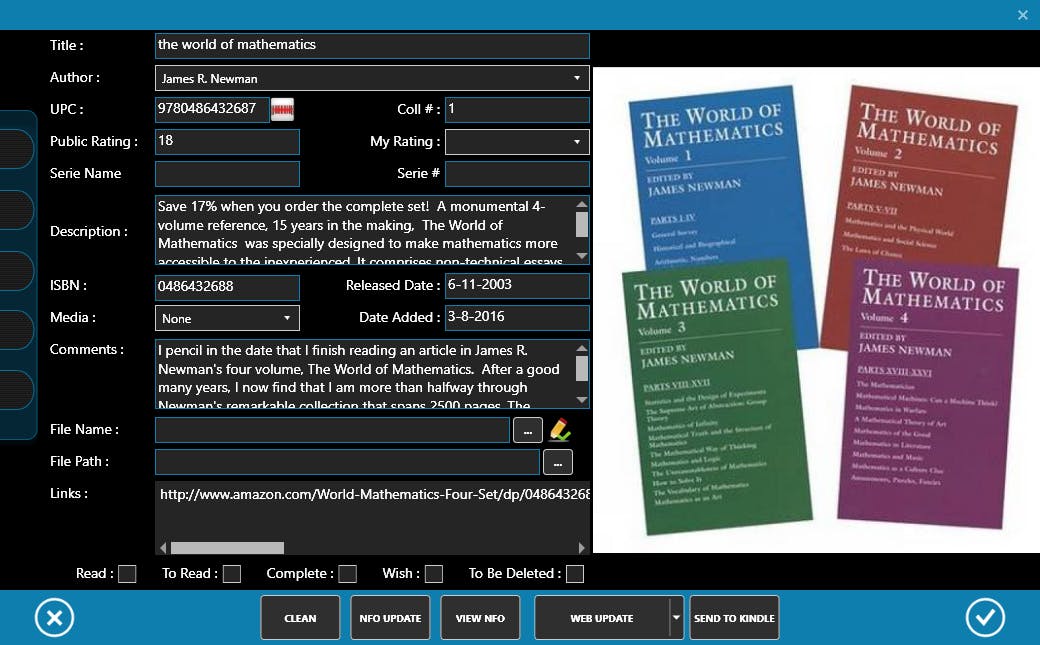
Task: Open the File Path ellipsis browse button
Action: tap(558, 462)
